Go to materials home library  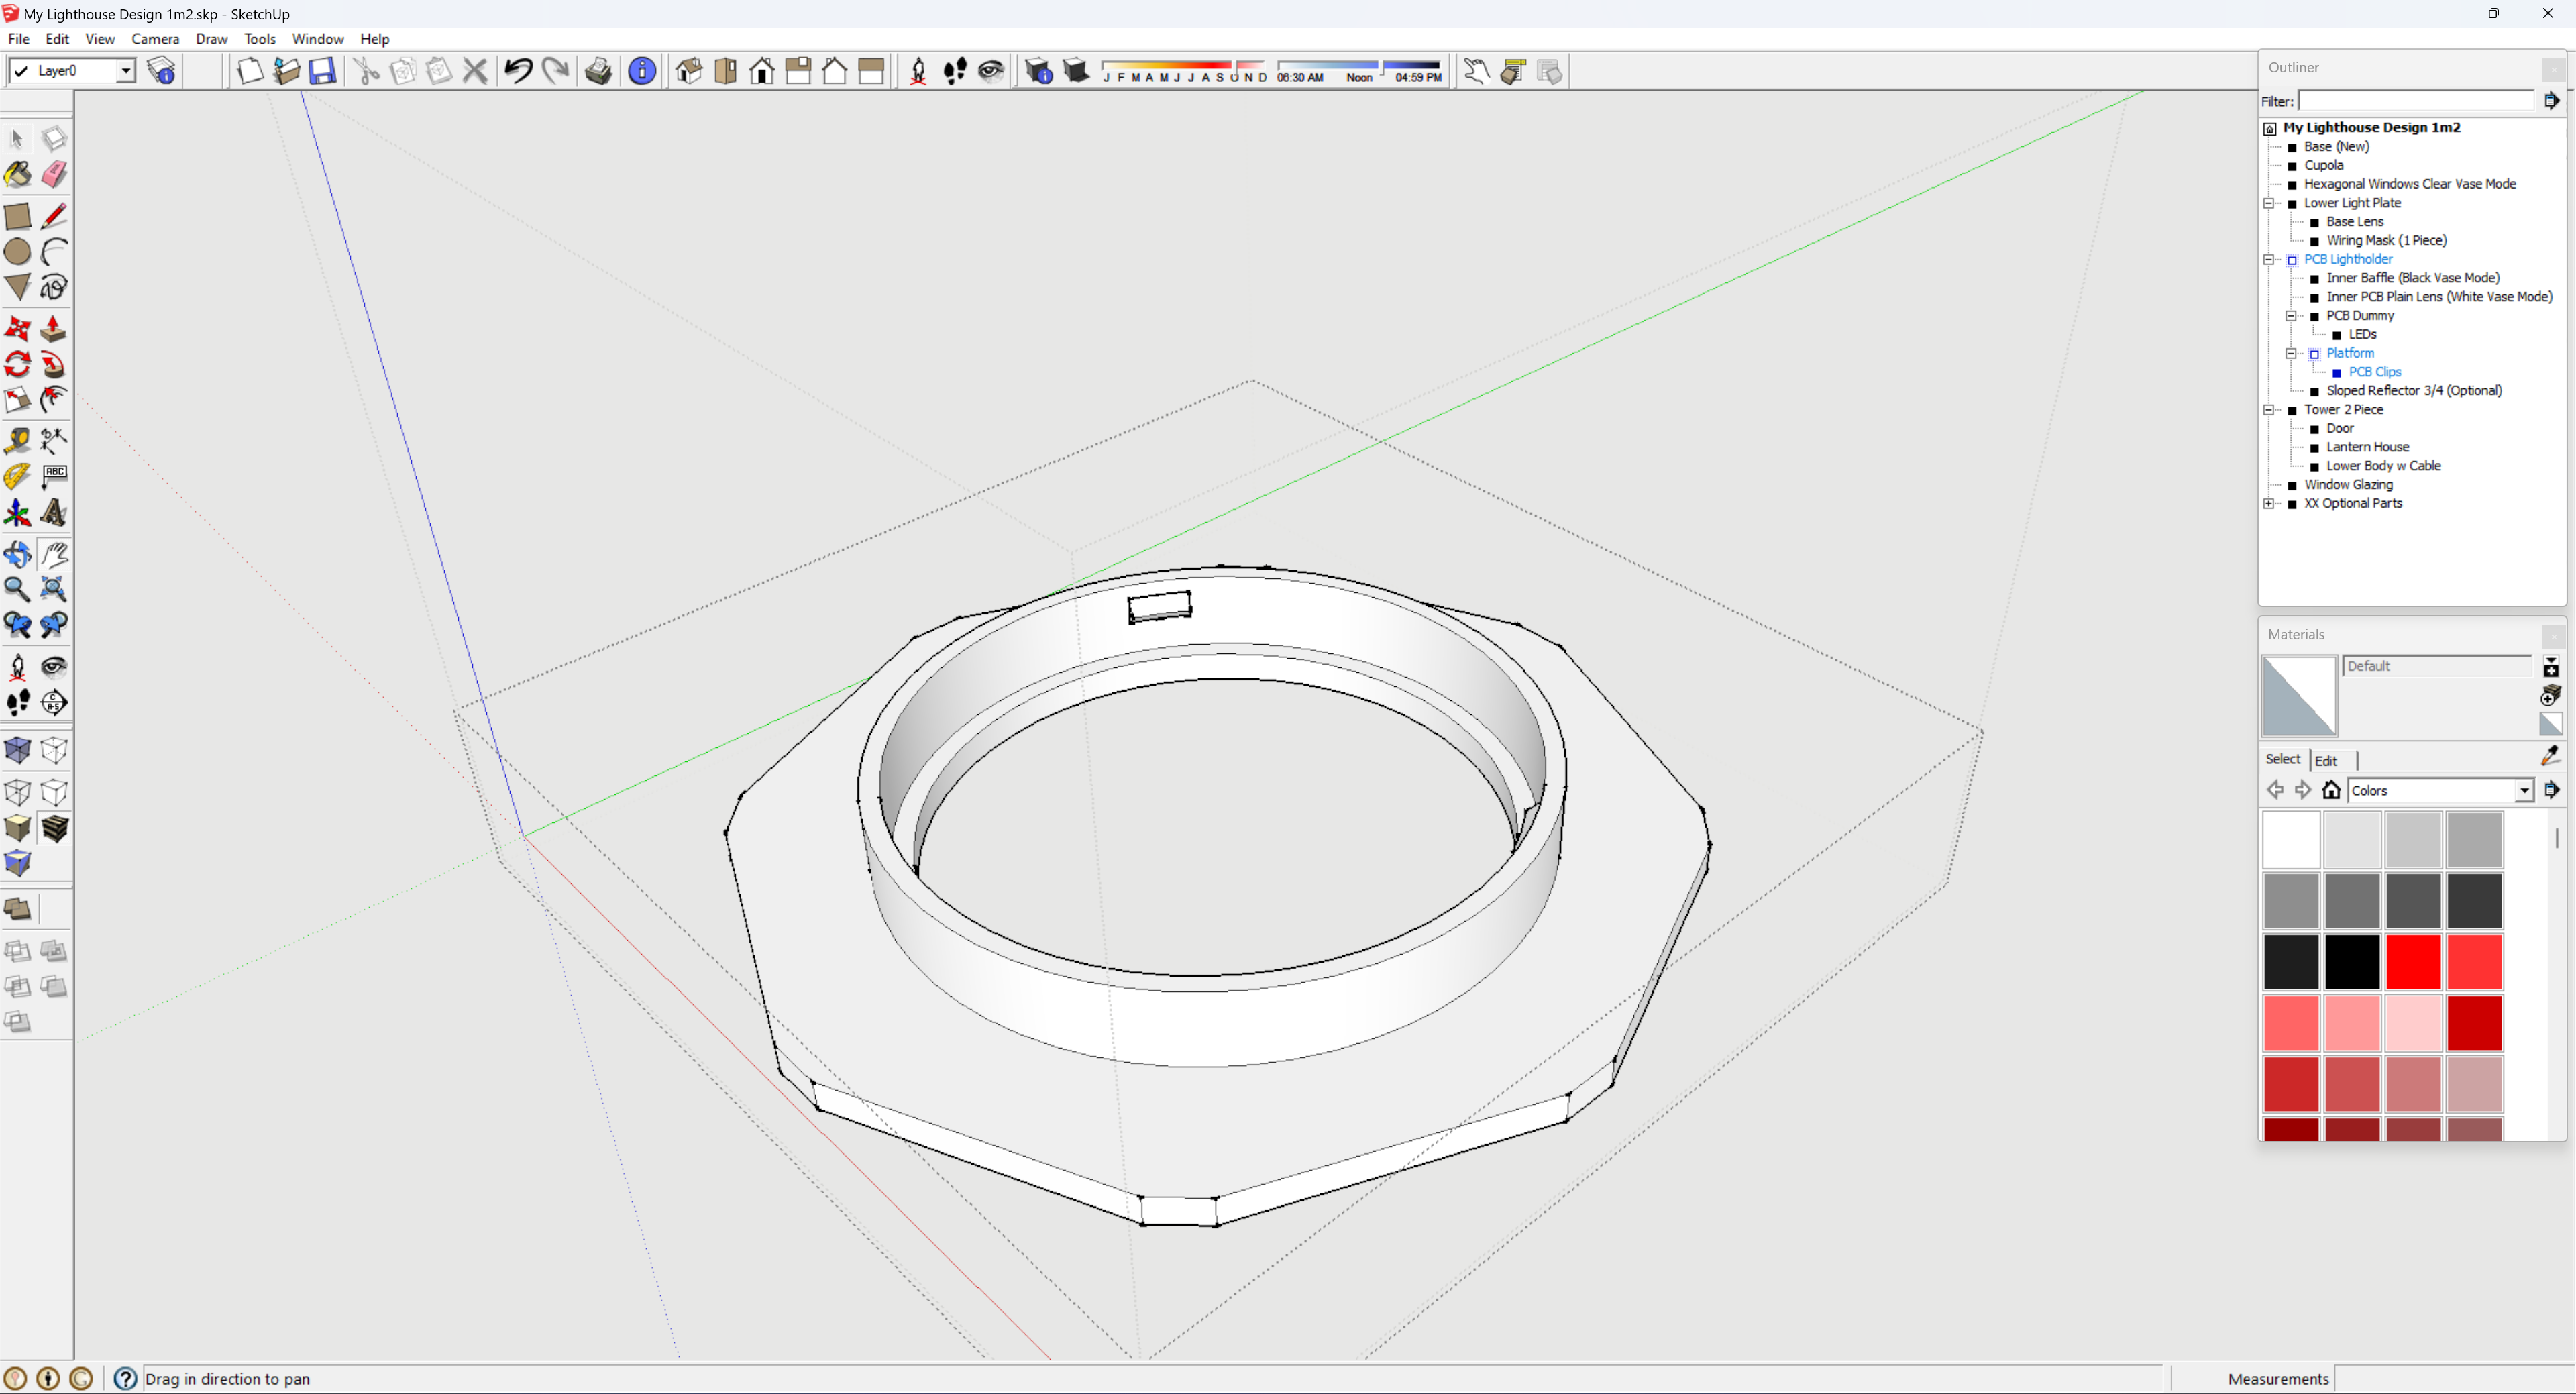(2331, 790)
